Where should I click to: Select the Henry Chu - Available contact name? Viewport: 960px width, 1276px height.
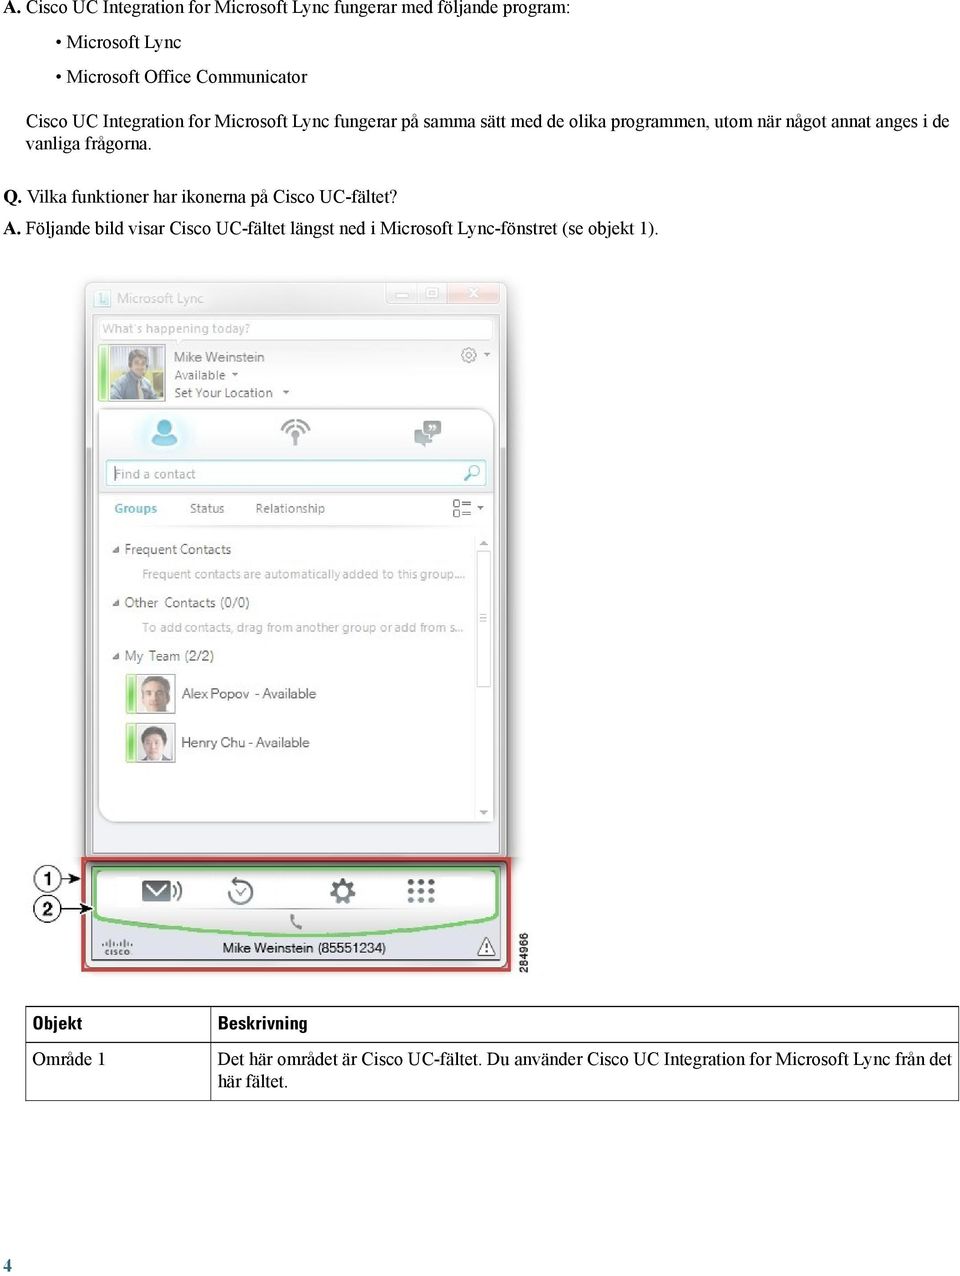pyautogui.click(x=245, y=743)
